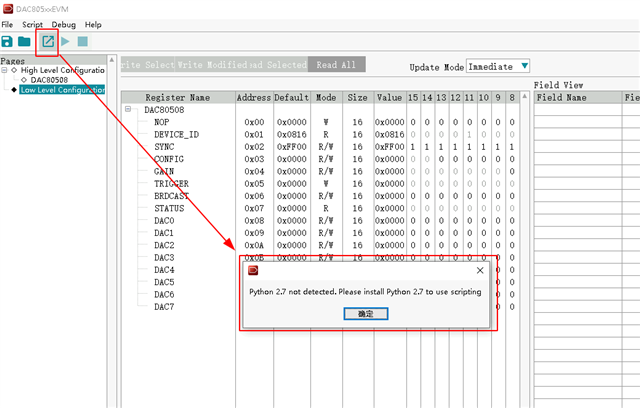Image resolution: width=640 pixels, height=408 pixels.
Task: Launch the scripting window icon
Action: point(48,41)
